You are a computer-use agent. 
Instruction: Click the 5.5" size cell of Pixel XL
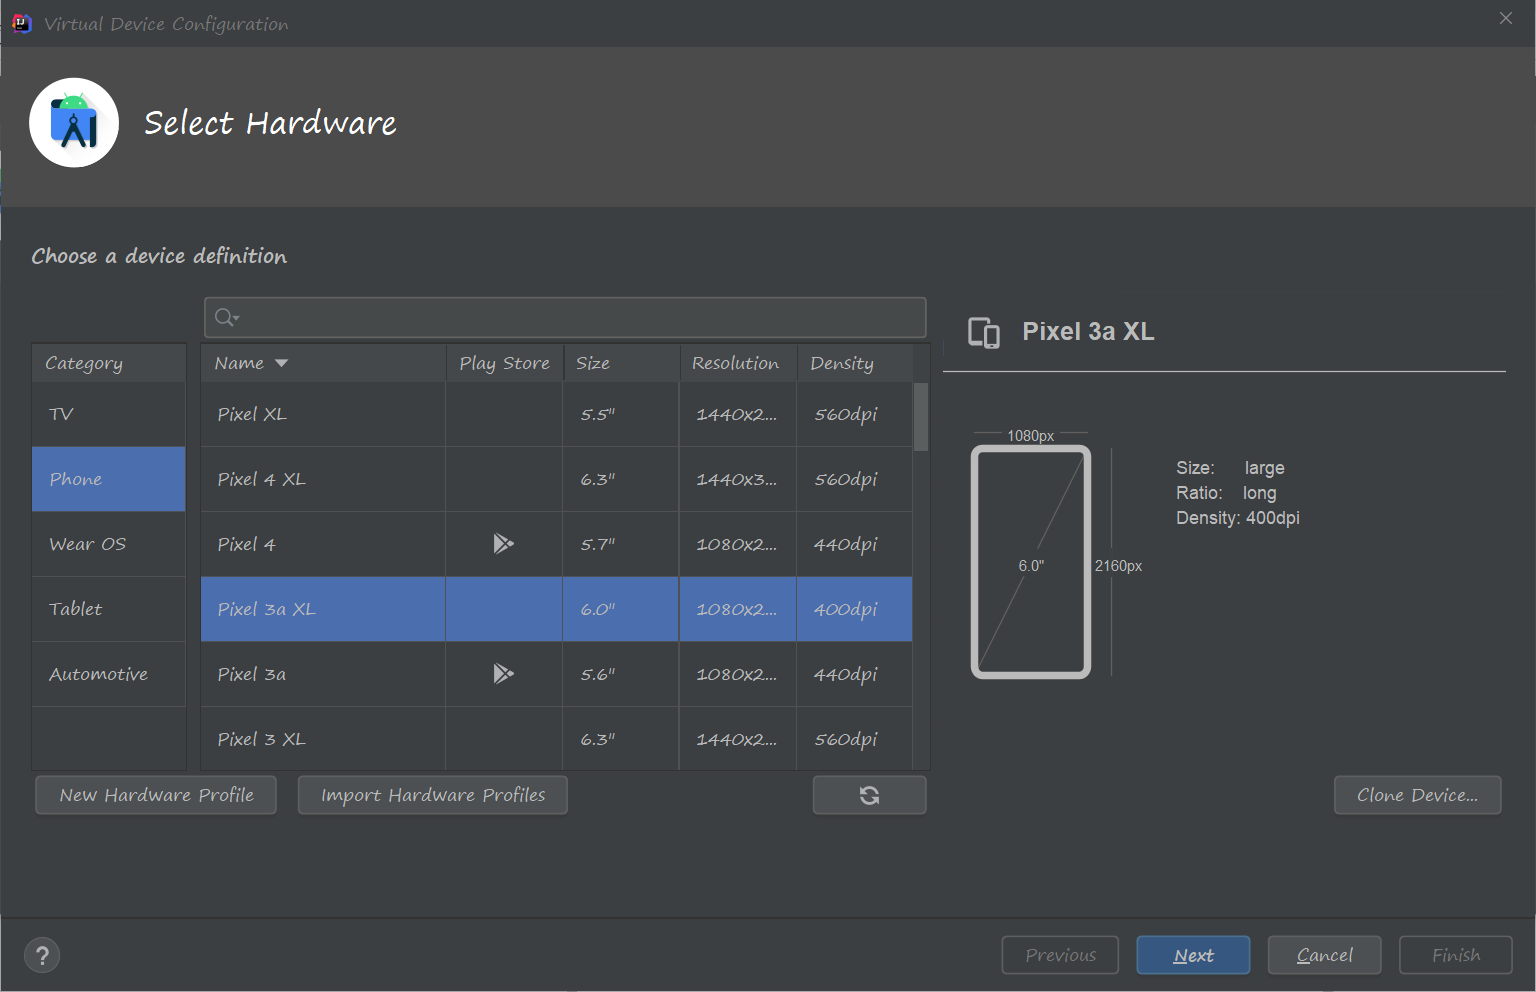(x=621, y=414)
